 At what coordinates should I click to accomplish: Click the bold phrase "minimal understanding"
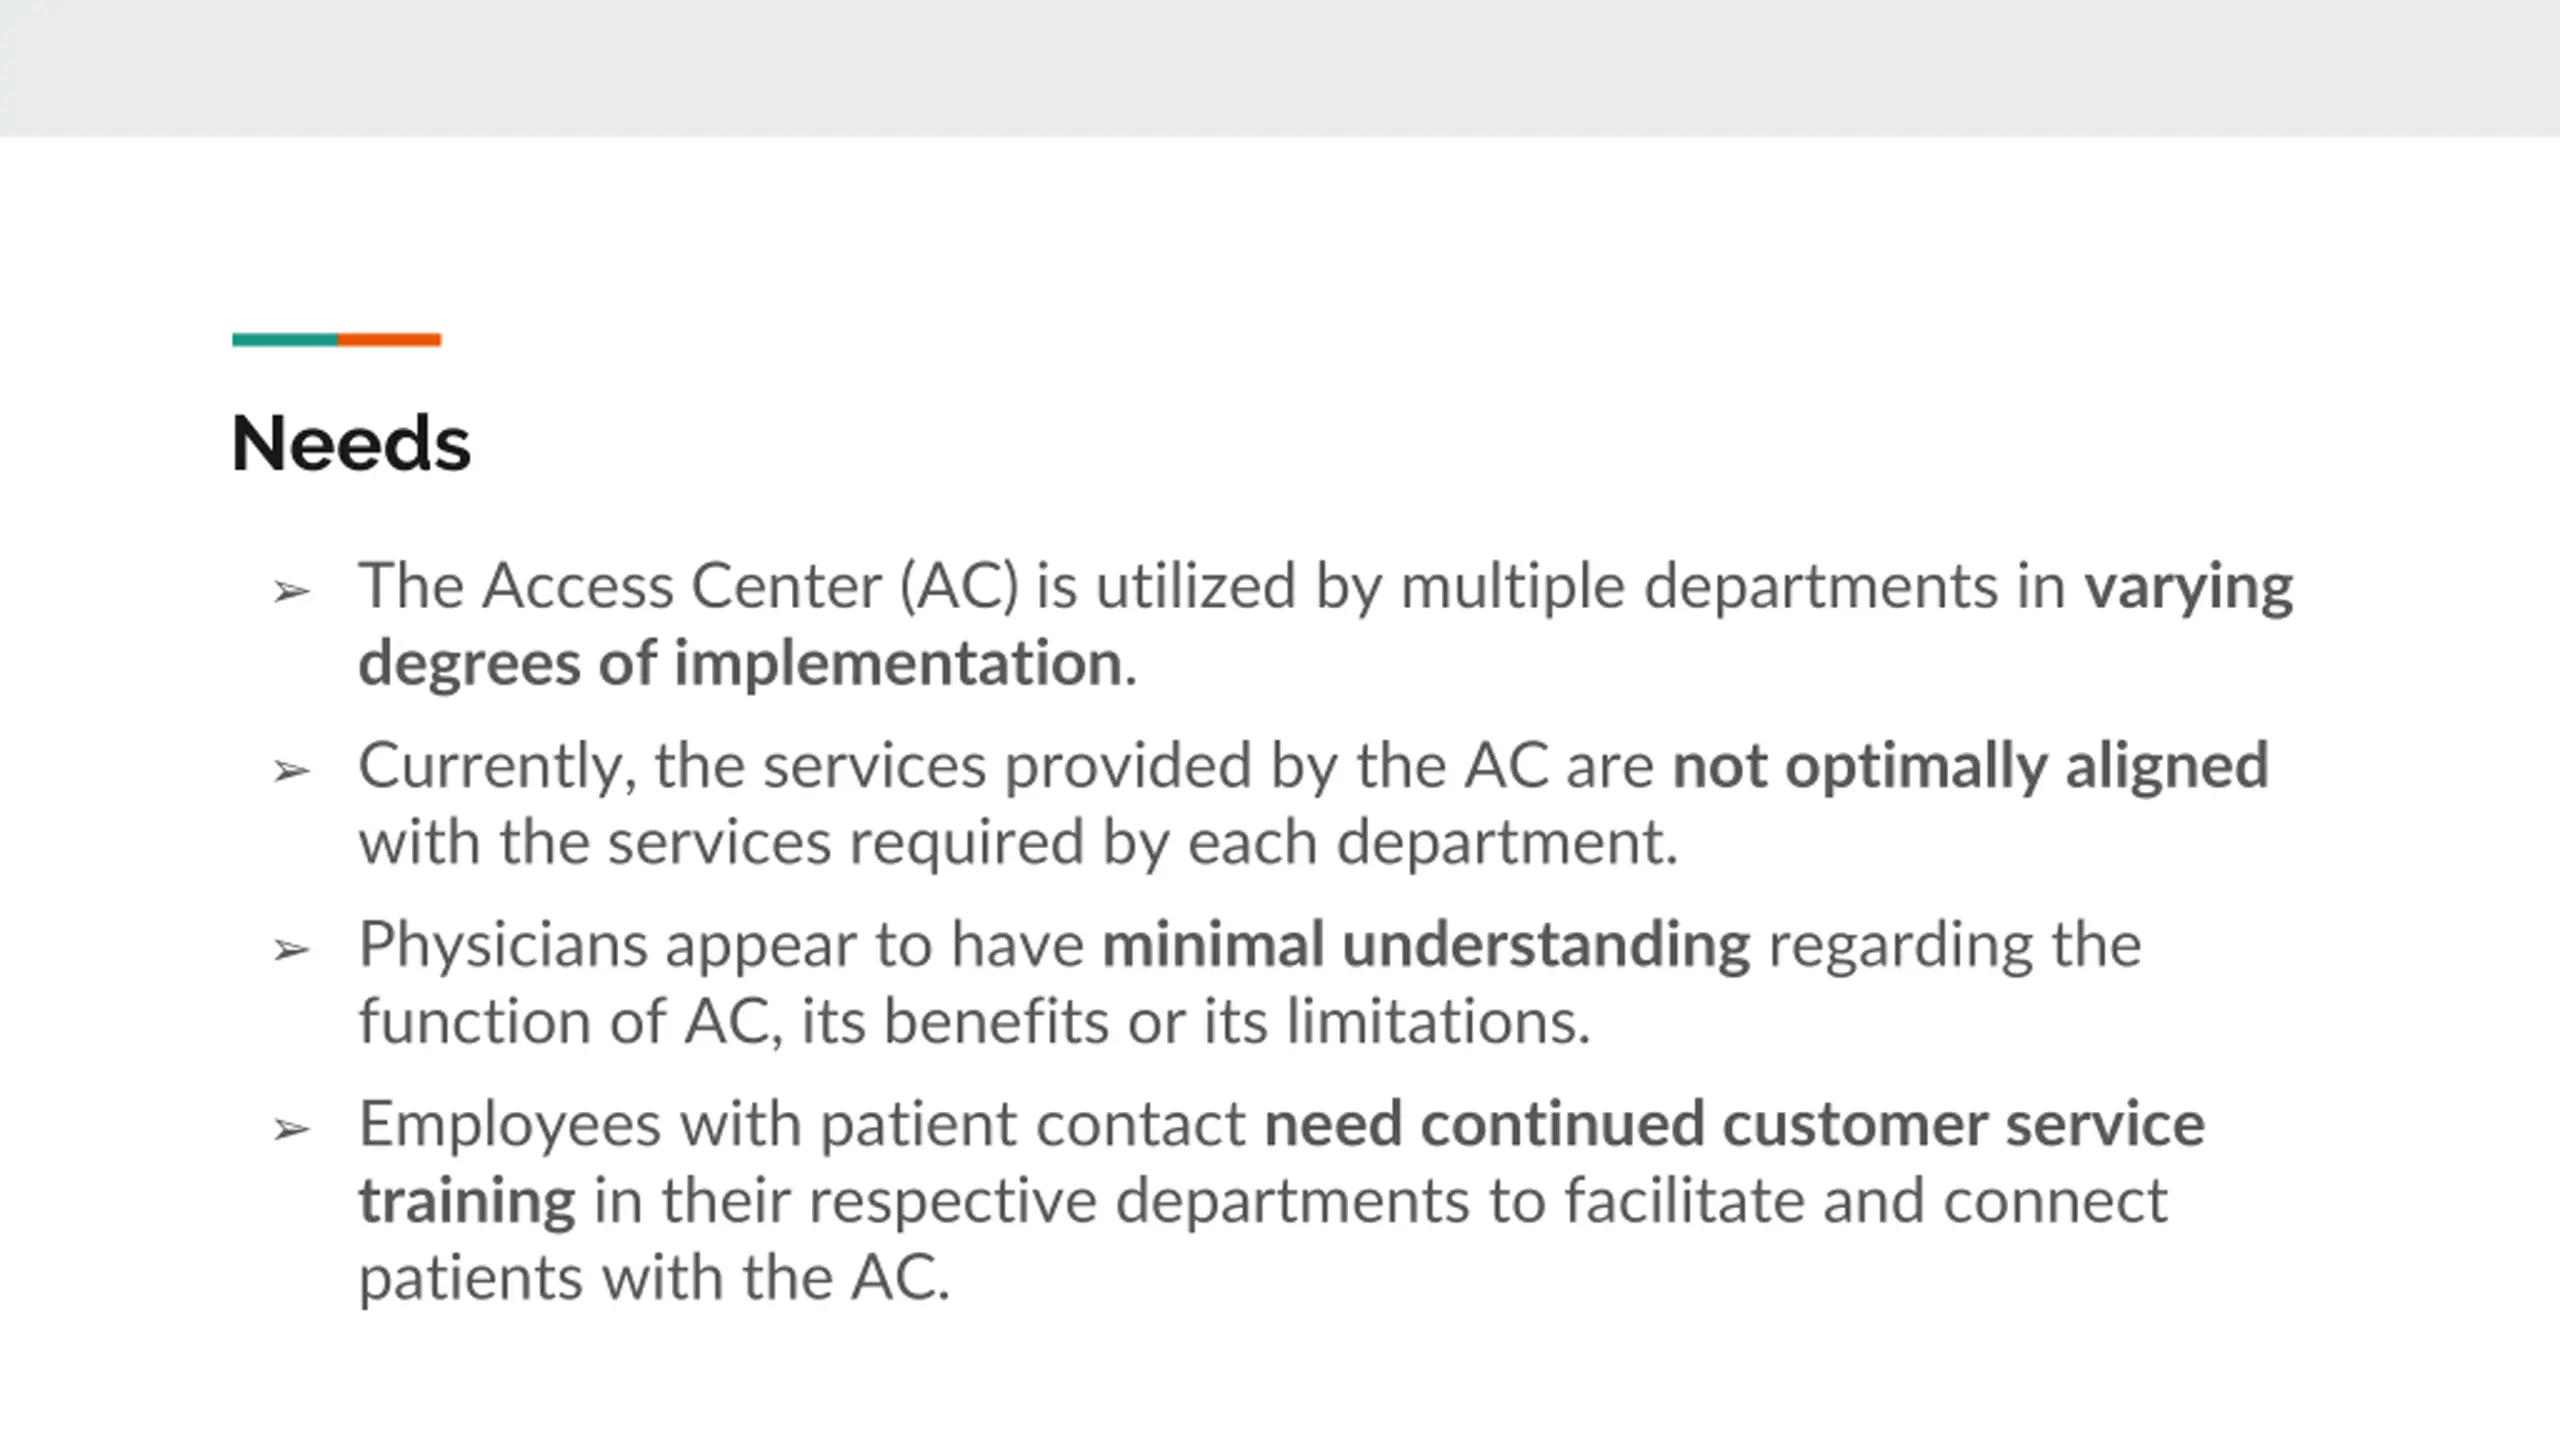tap(1426, 945)
